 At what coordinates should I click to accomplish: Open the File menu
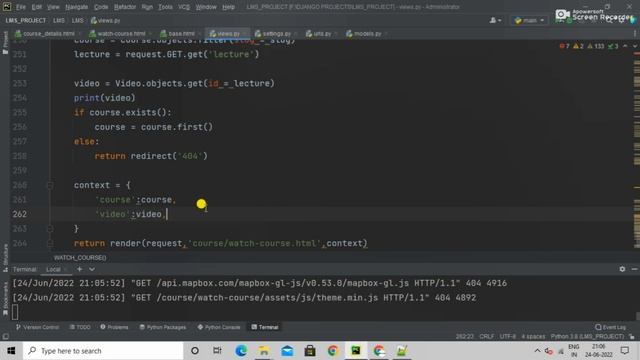[21, 7]
